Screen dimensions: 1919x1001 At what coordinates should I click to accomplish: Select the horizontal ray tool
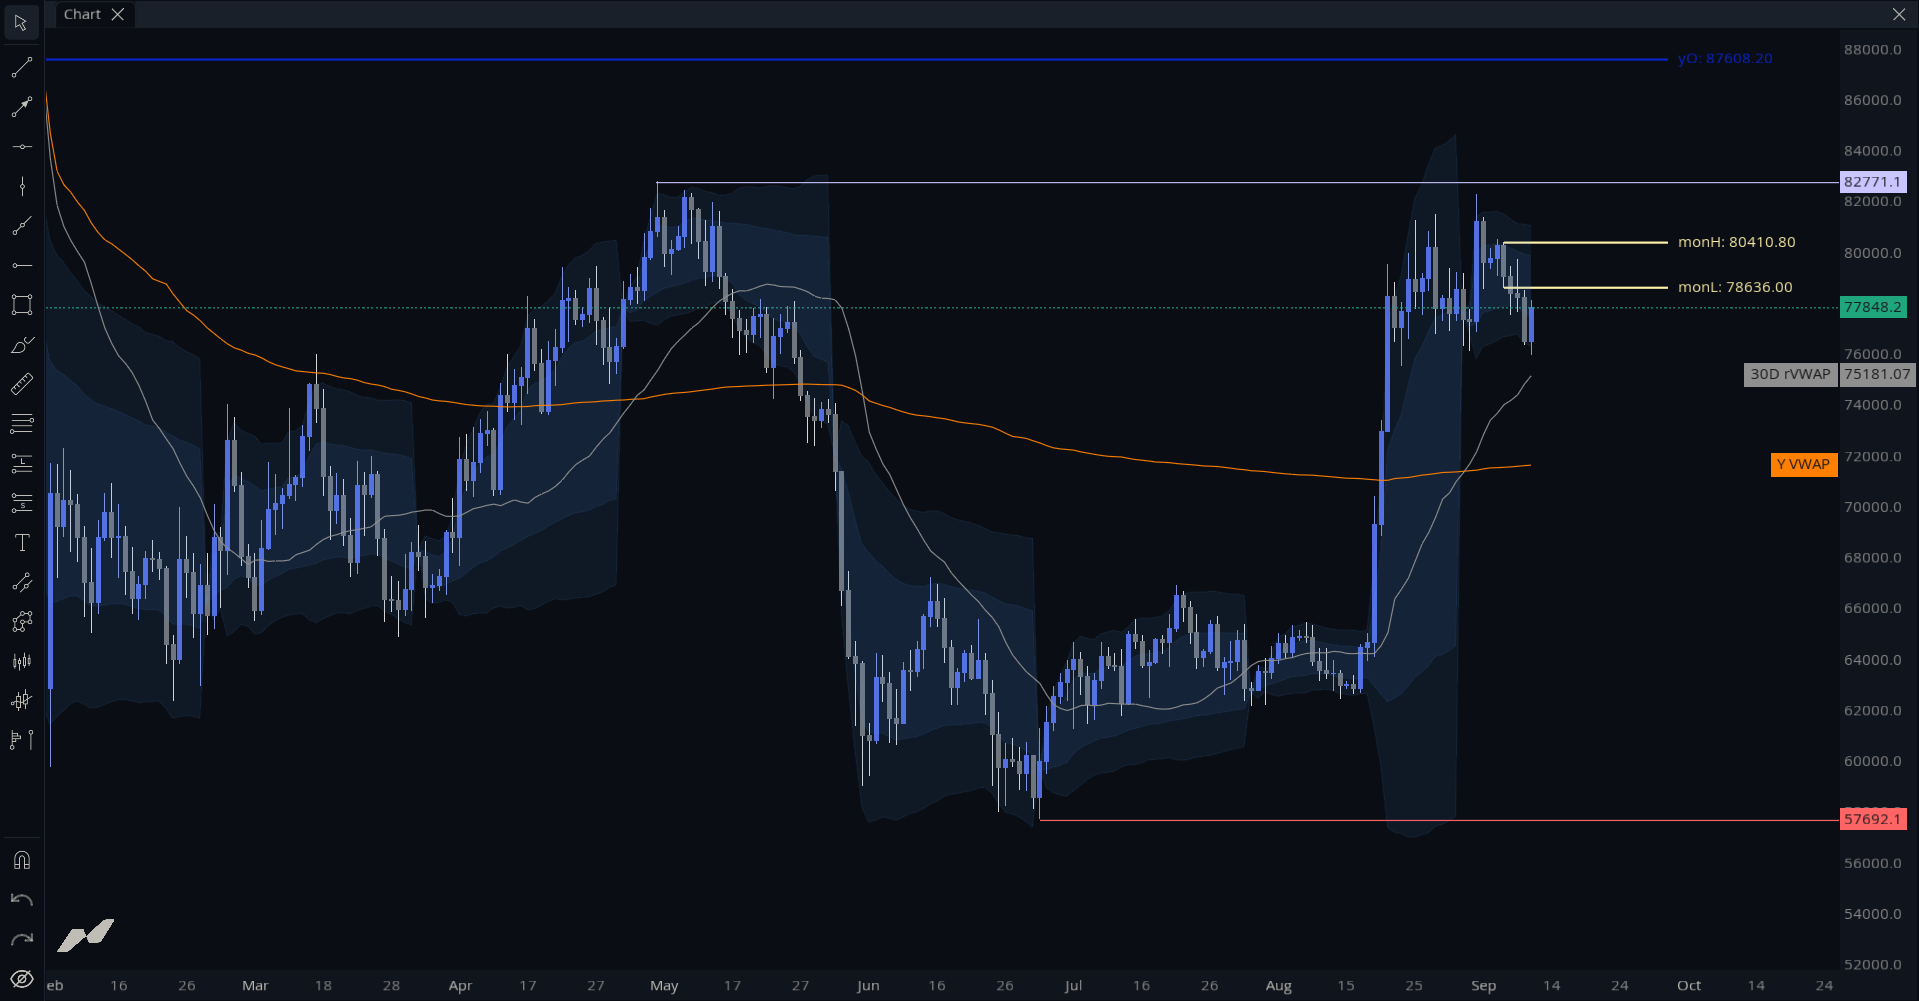(21, 265)
